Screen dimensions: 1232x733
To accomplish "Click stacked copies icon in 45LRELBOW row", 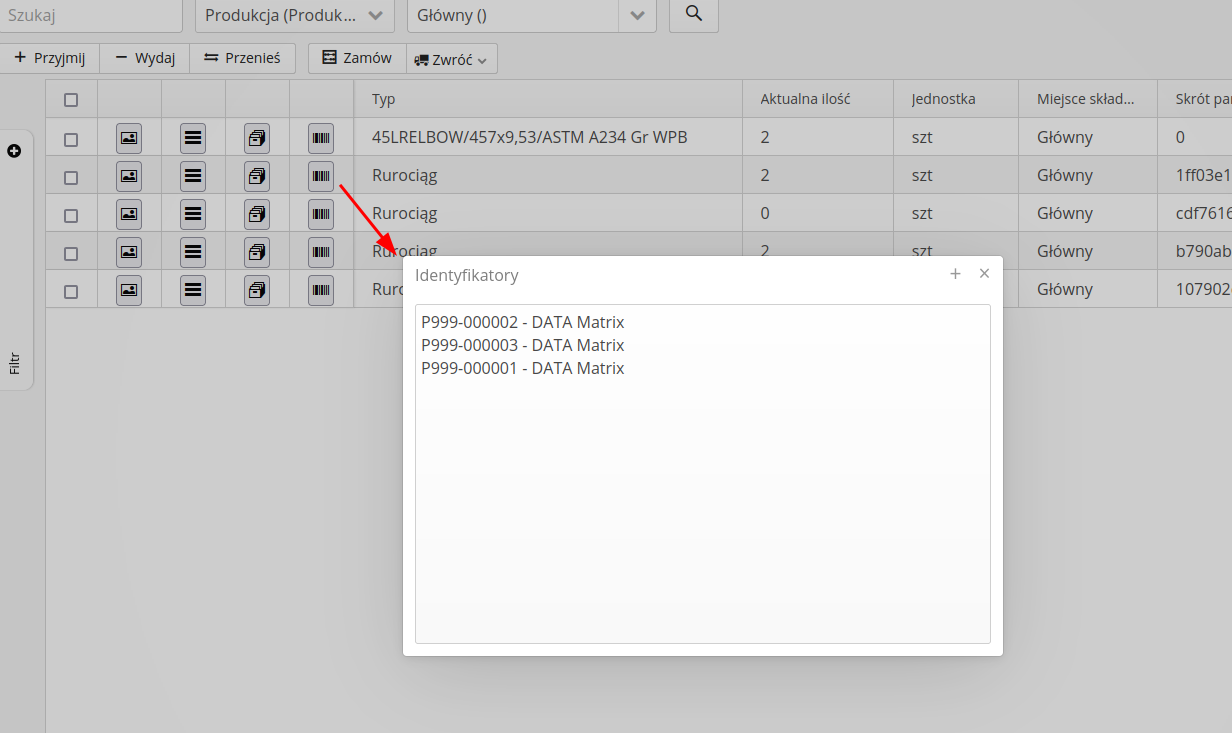I will 257,138.
